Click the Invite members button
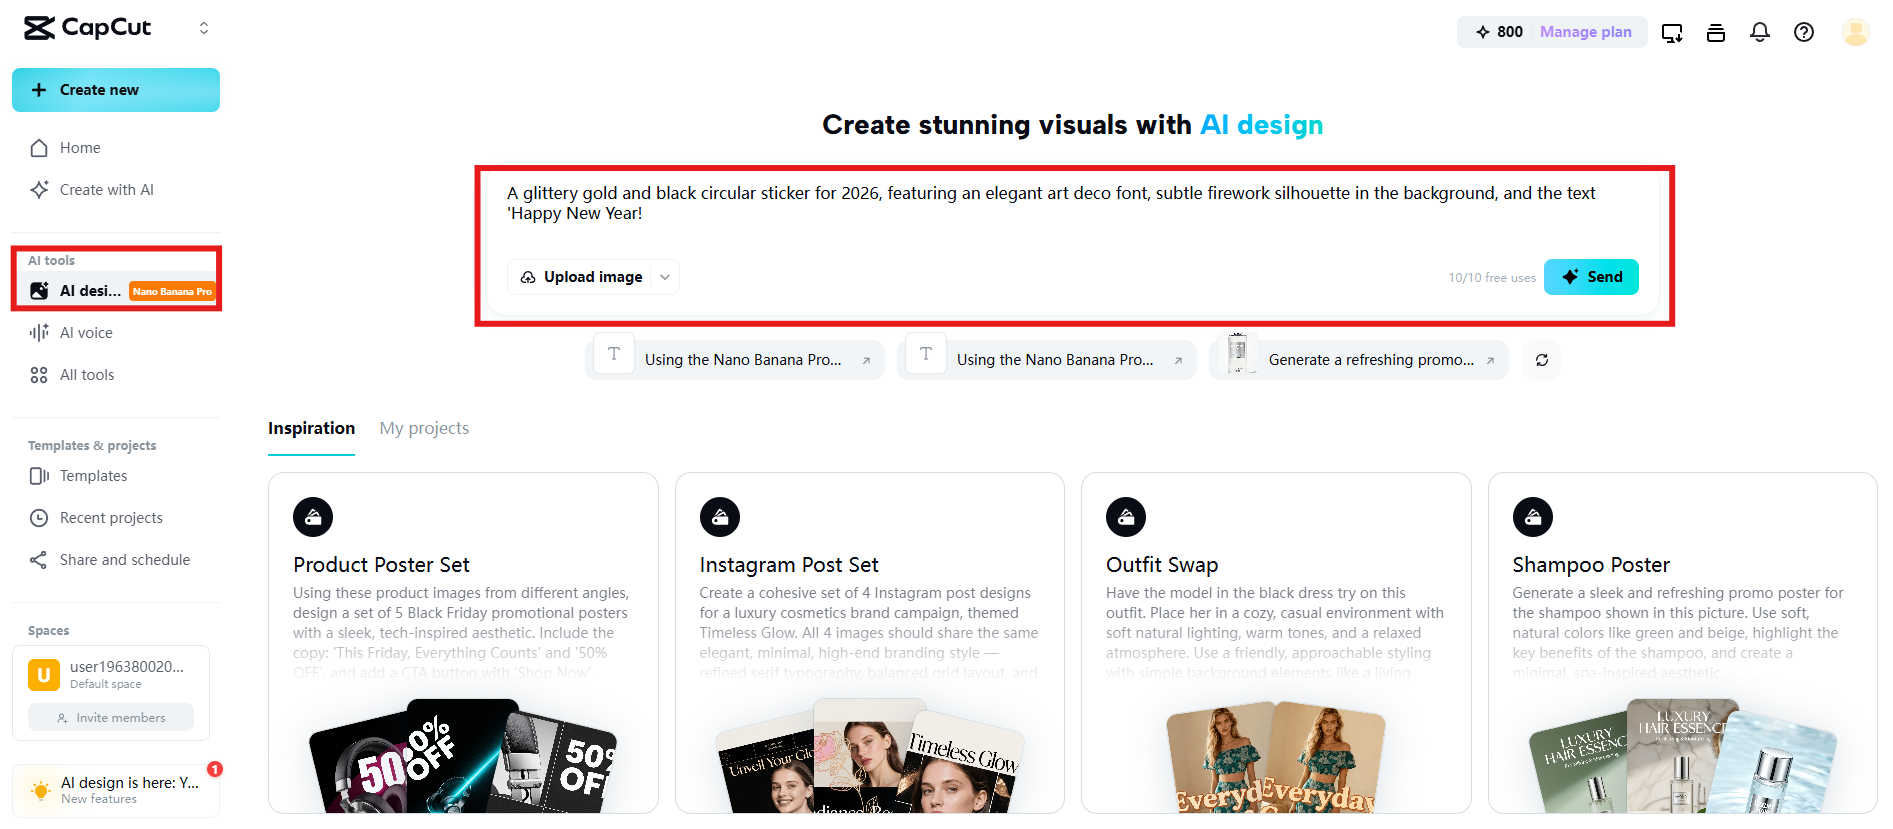1893x829 pixels. click(111, 718)
